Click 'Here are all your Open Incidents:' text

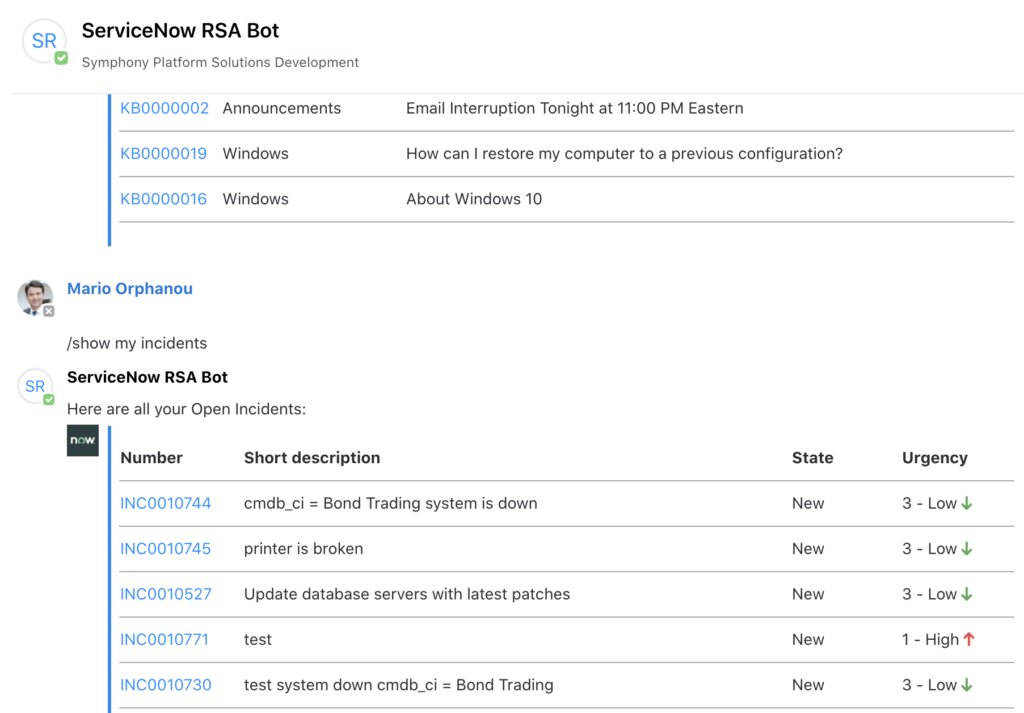pyautogui.click(x=187, y=409)
